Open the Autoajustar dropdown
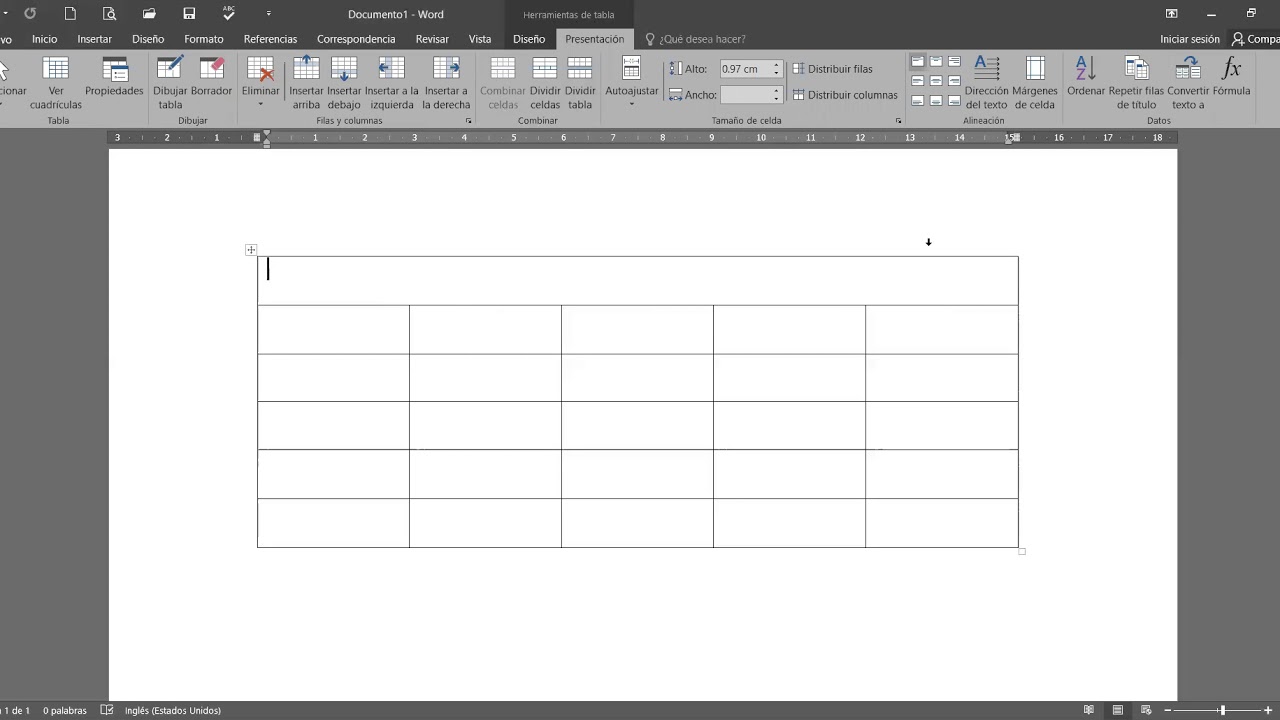This screenshot has height=720, width=1280. pyautogui.click(x=632, y=82)
